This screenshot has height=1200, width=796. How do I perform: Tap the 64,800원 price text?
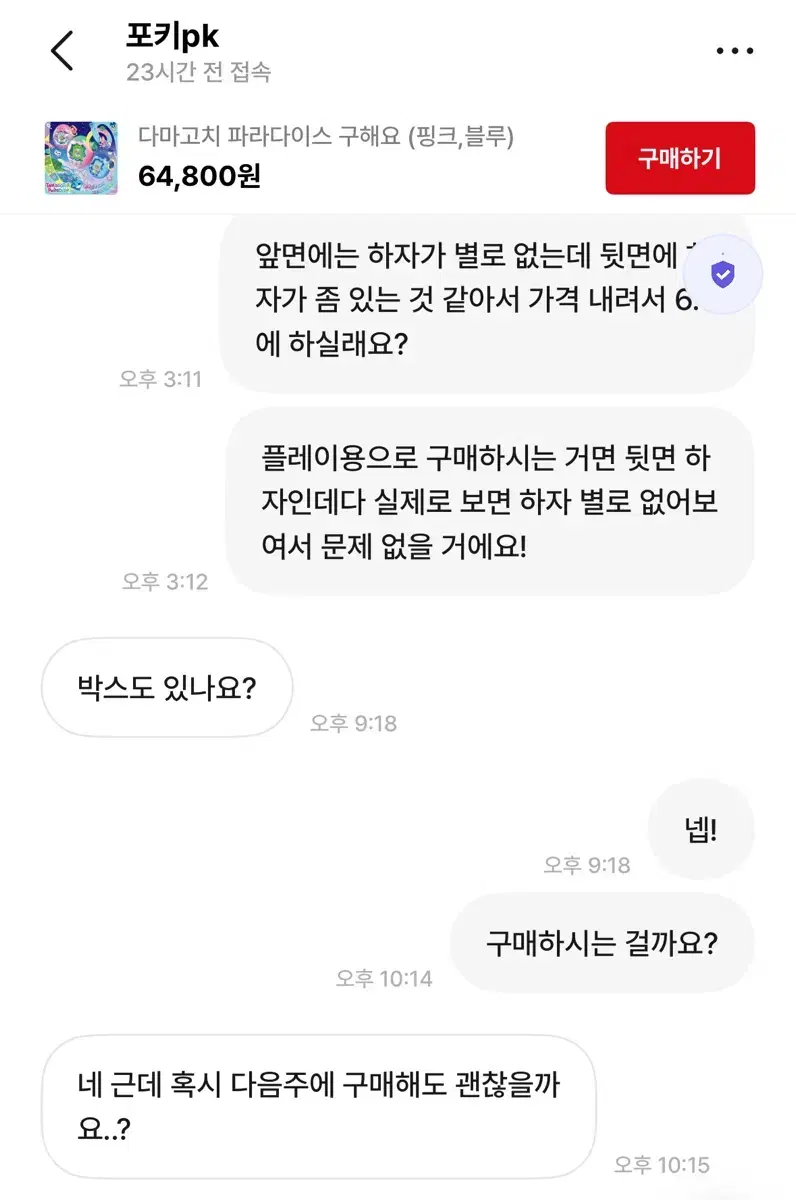[200, 177]
